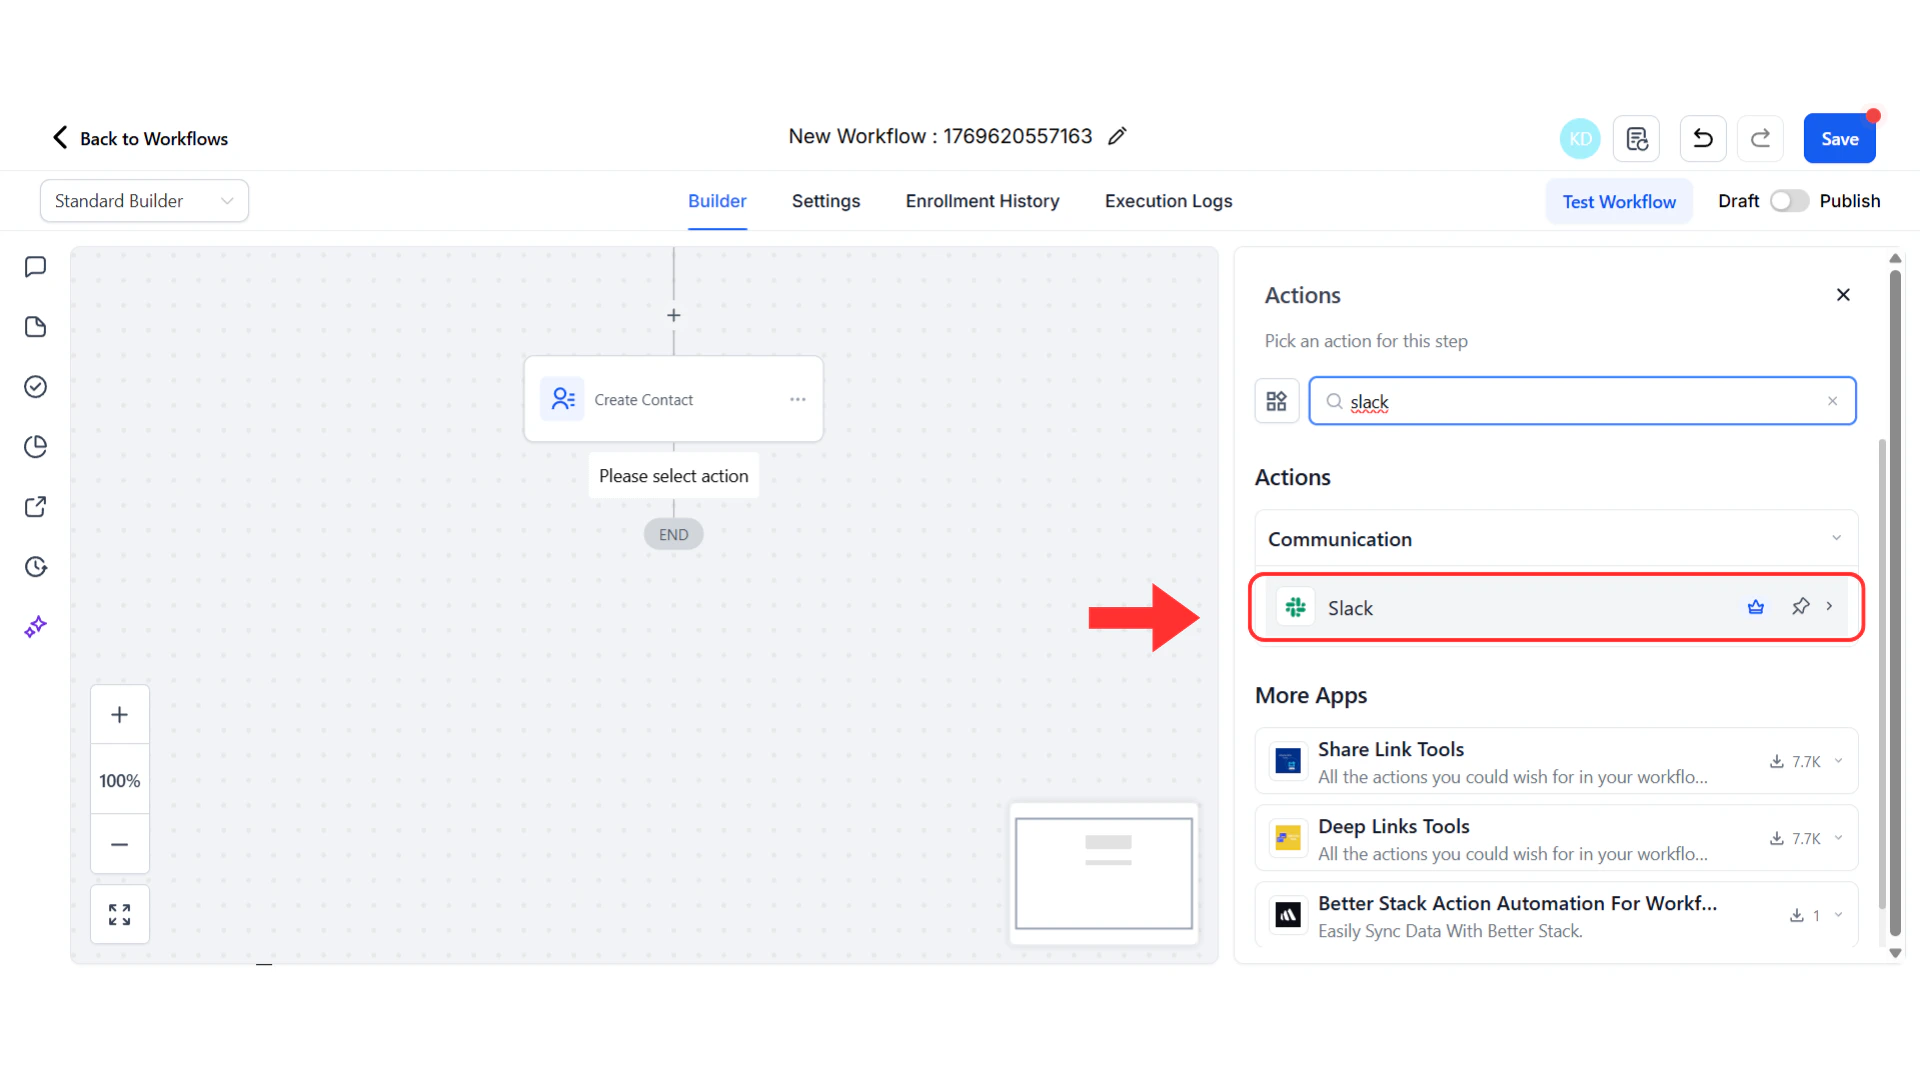The image size is (1920, 1080).
Task: Open the AI assistant sparkle icon in sidebar
Action: [36, 627]
